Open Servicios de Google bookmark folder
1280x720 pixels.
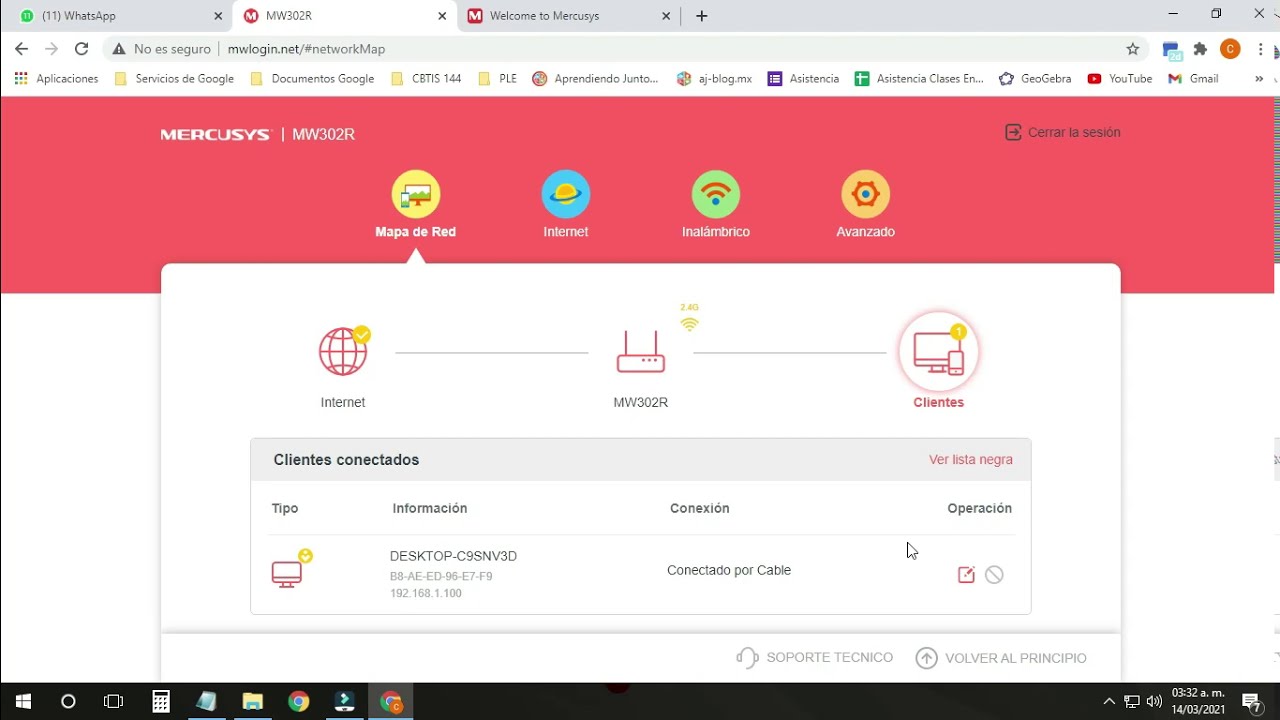pyautogui.click(x=174, y=79)
